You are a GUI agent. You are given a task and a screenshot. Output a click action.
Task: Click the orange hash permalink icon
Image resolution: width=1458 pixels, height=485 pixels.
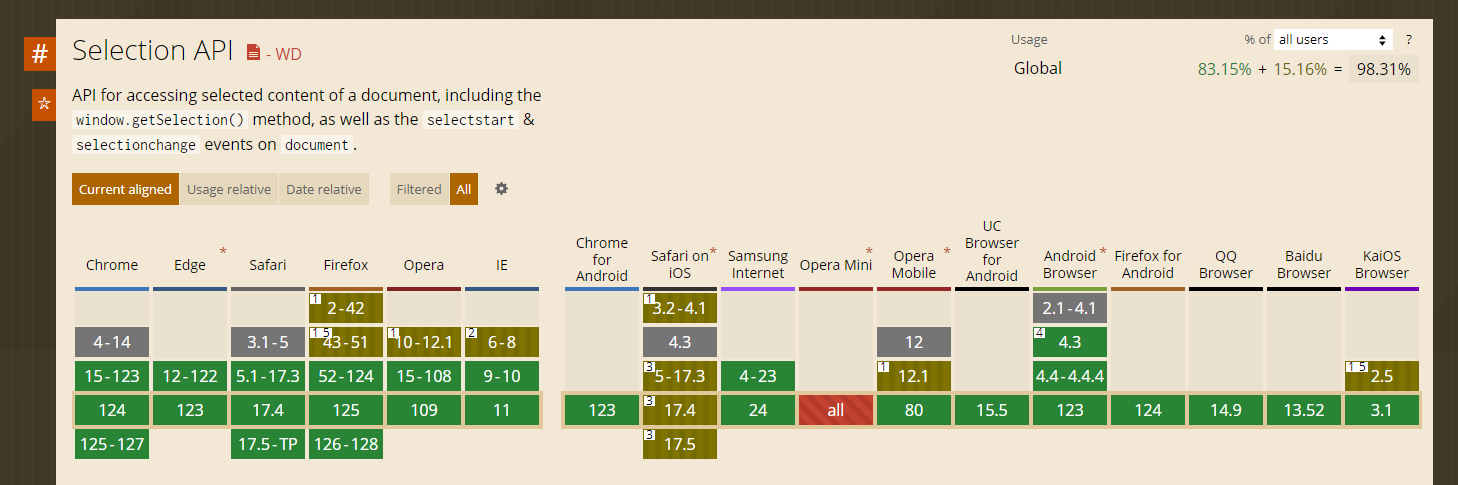click(x=40, y=54)
